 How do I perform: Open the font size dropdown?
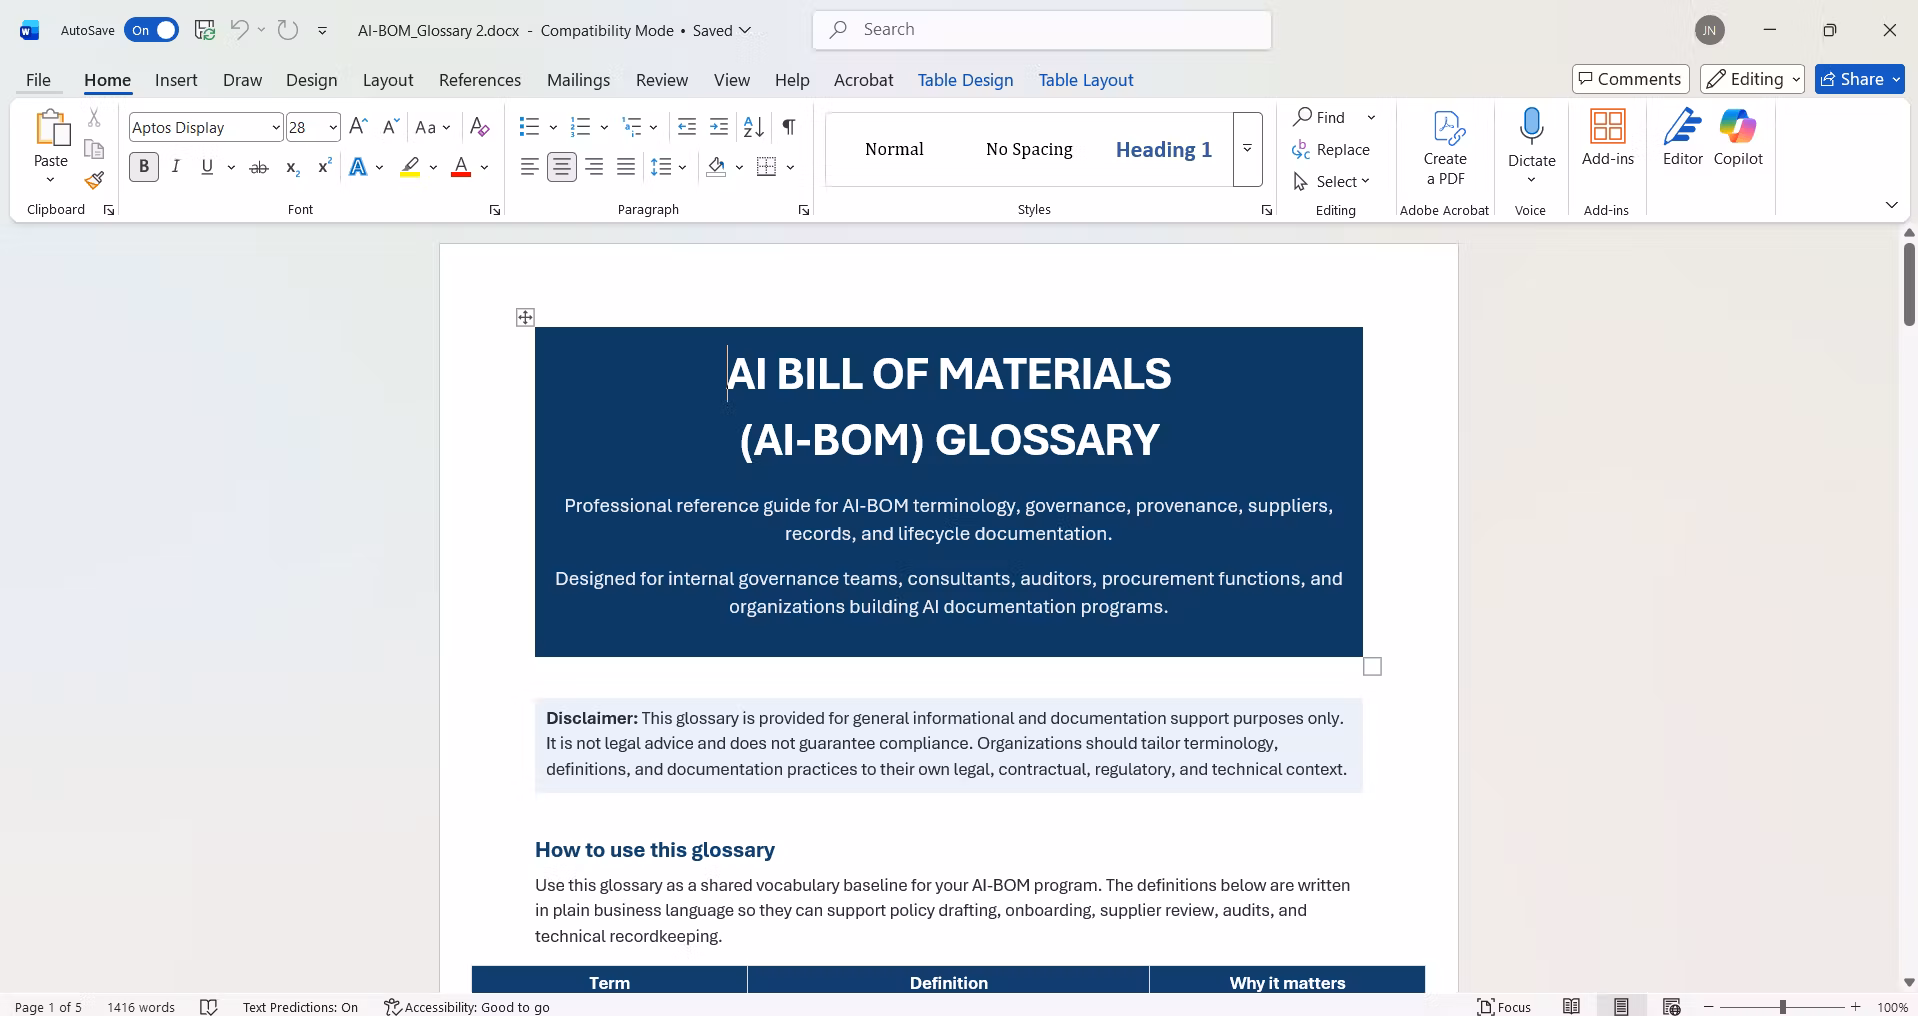pyautogui.click(x=333, y=127)
